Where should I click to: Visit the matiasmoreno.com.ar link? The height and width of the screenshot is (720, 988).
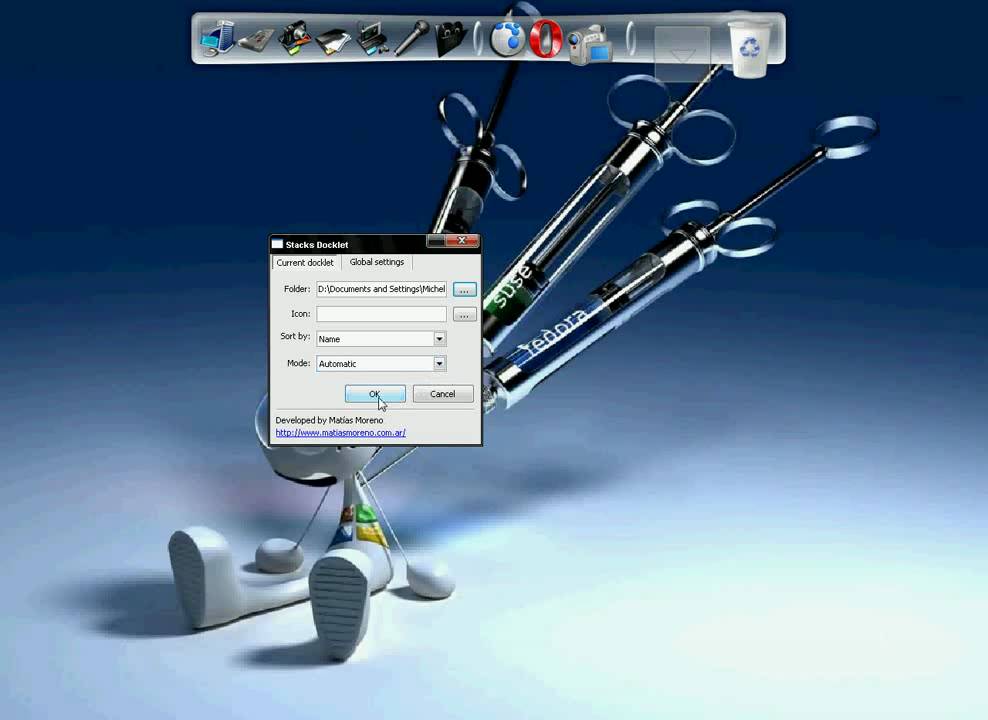[340, 432]
